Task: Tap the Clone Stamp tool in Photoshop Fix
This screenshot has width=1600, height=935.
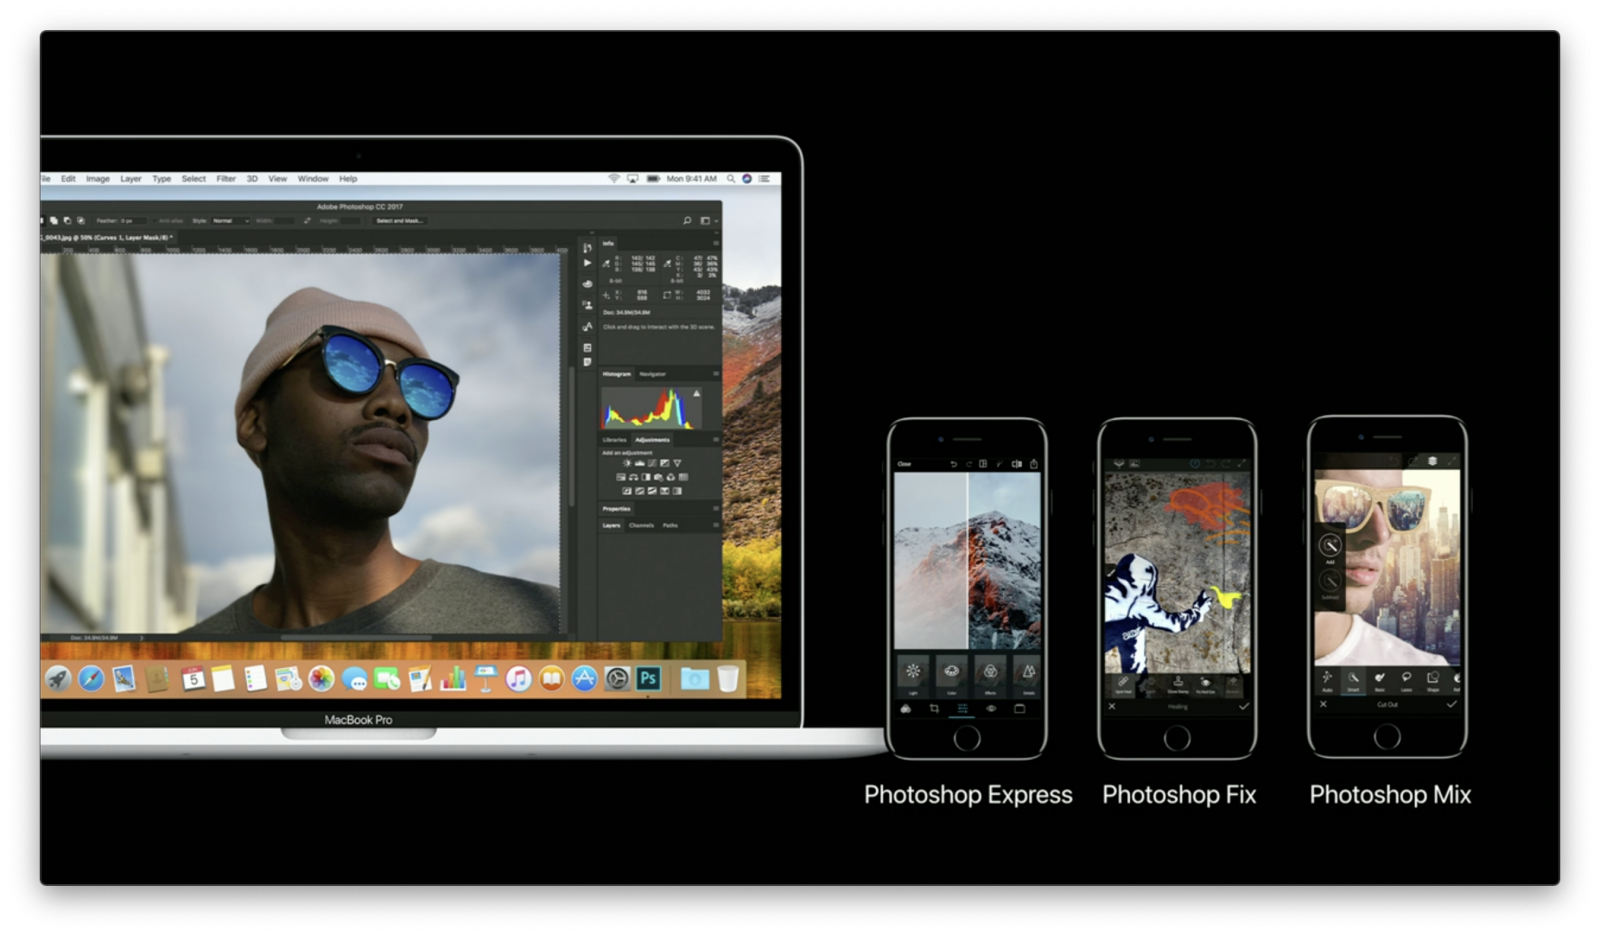Action: [x=1178, y=683]
